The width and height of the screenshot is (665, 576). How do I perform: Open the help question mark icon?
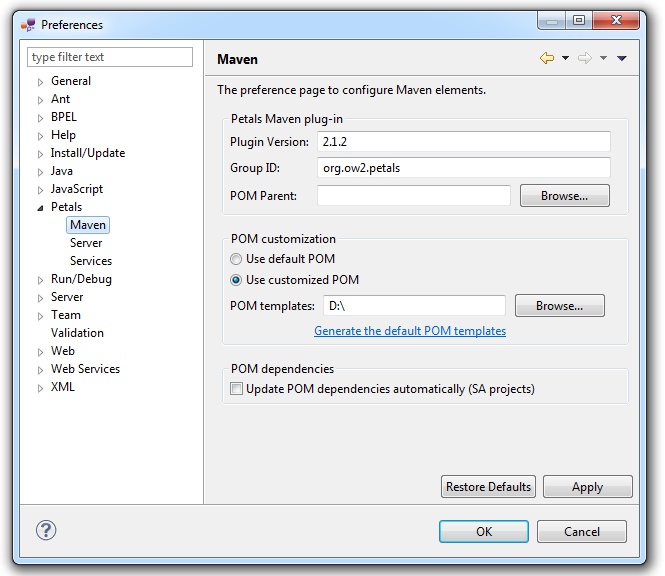click(46, 530)
